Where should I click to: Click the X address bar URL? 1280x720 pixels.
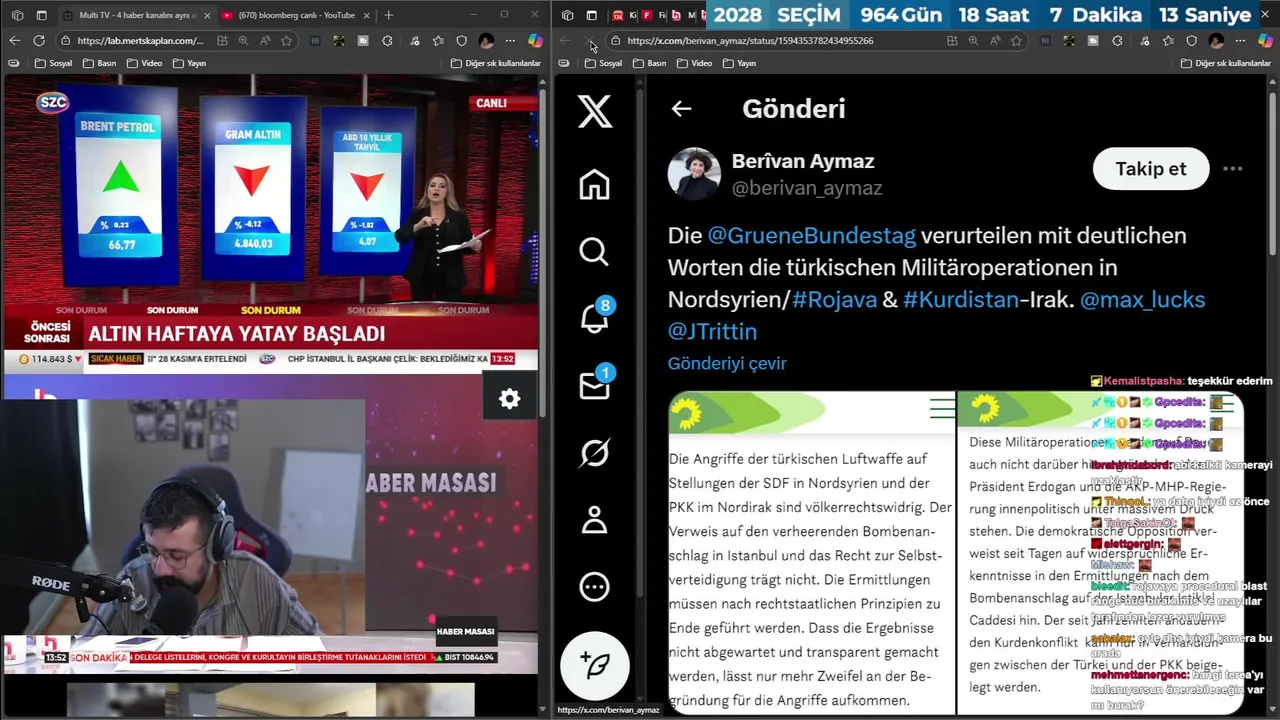[x=750, y=41]
